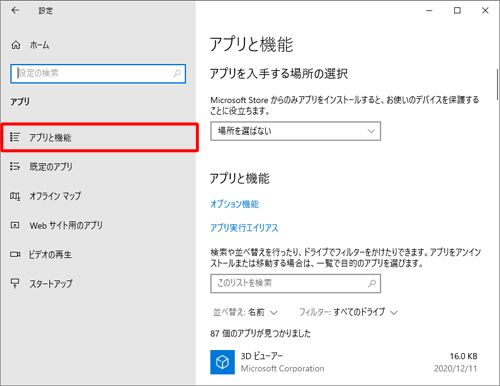Viewport: 500px width, 386px height.
Task: Click the オプション機能 link
Action: point(234,204)
